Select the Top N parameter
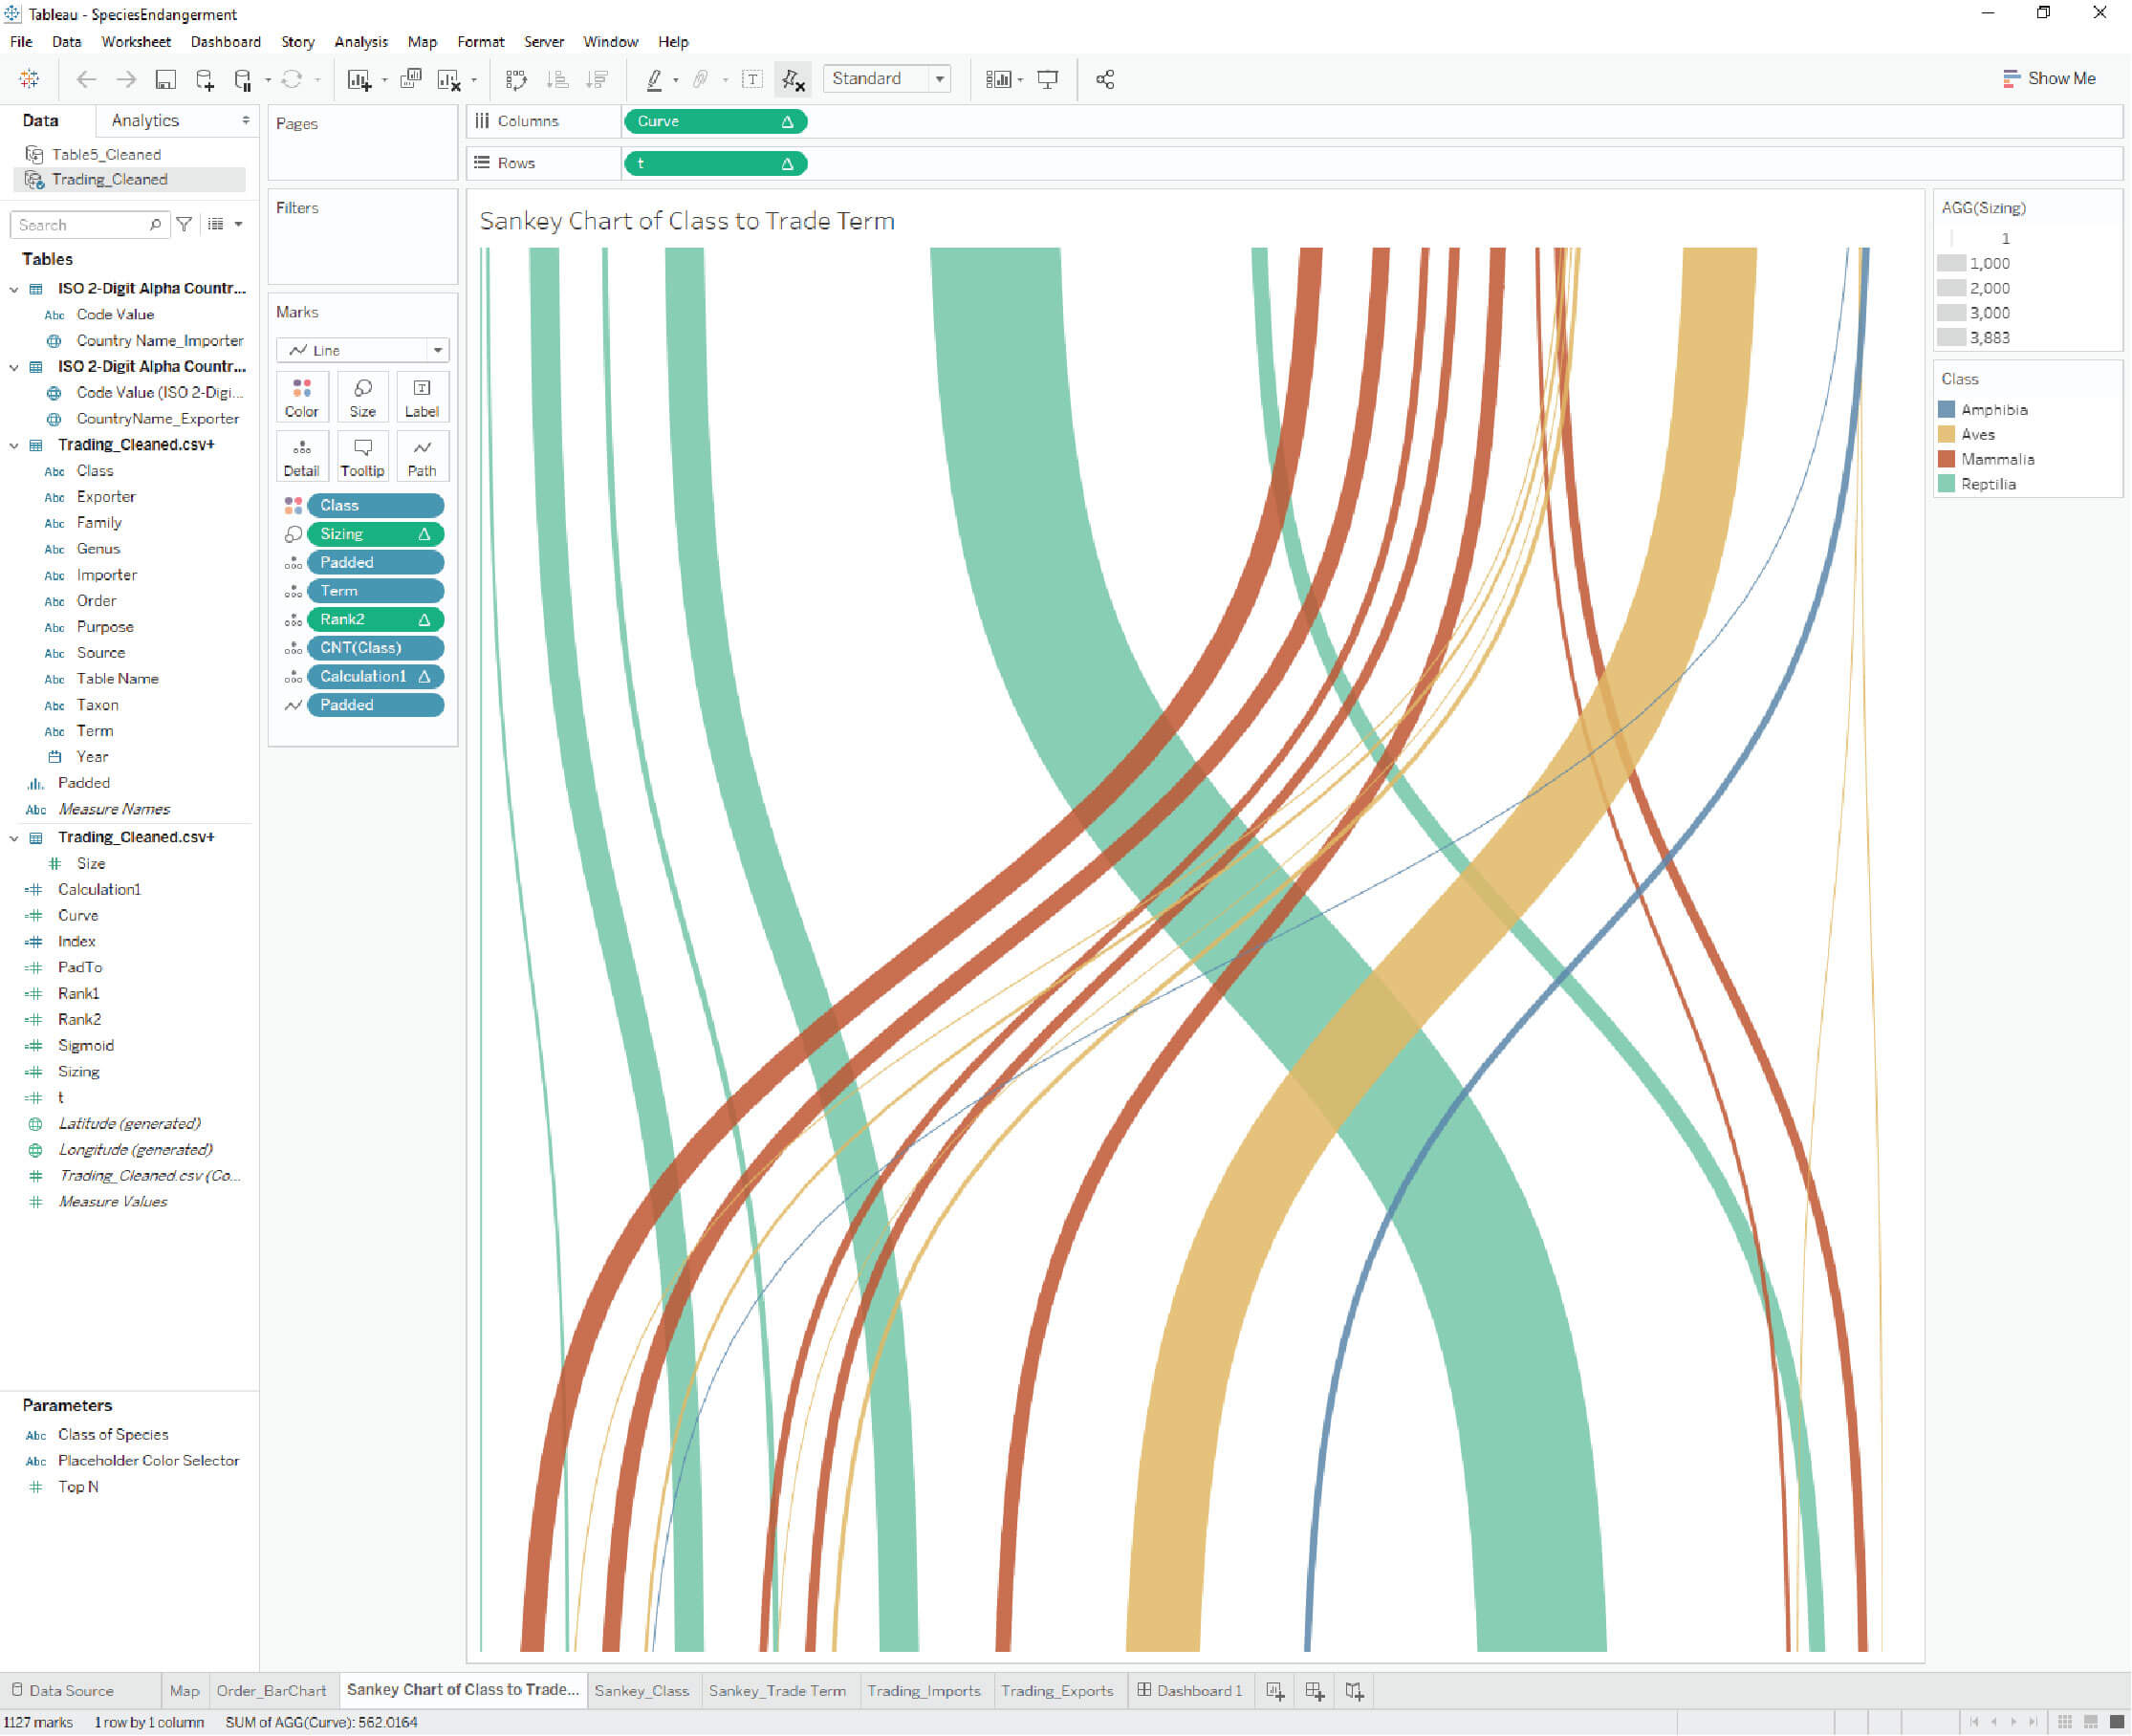 click(x=78, y=1487)
